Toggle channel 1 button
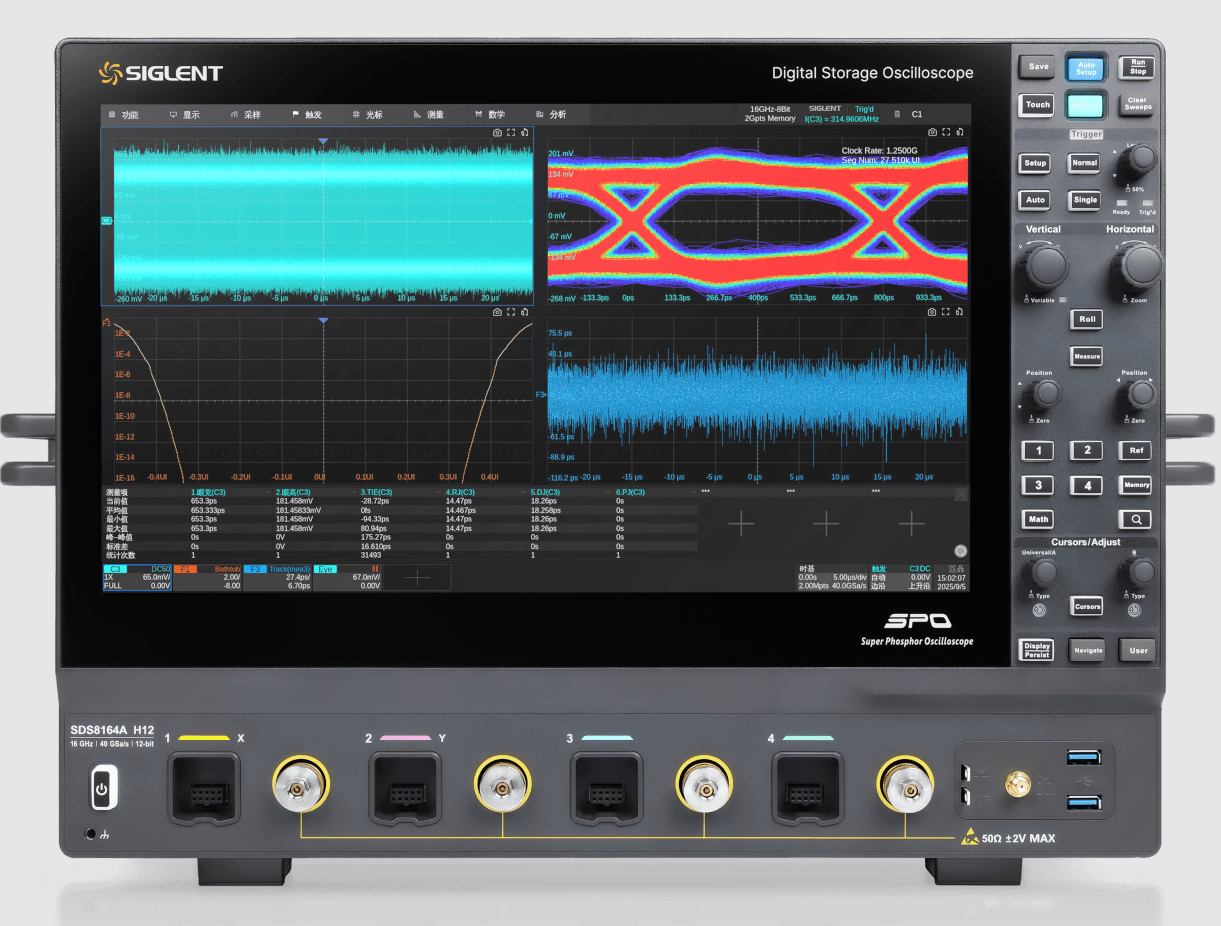 tap(1038, 451)
